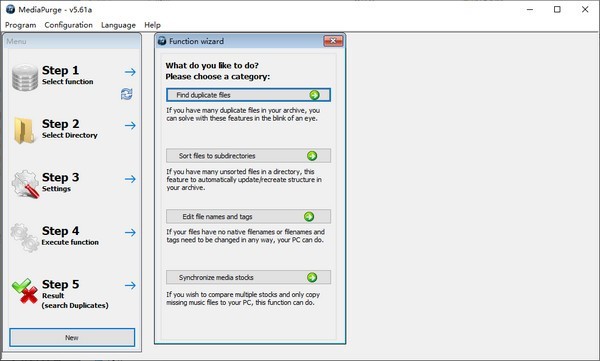600x361 pixels.
Task: Click the Menu panel header
Action: coord(72,41)
